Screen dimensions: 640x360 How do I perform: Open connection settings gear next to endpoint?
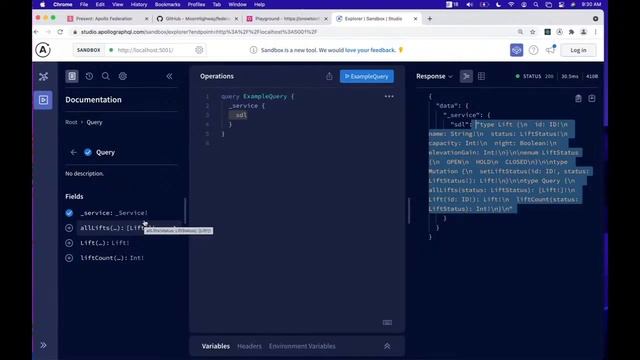tap(199, 50)
